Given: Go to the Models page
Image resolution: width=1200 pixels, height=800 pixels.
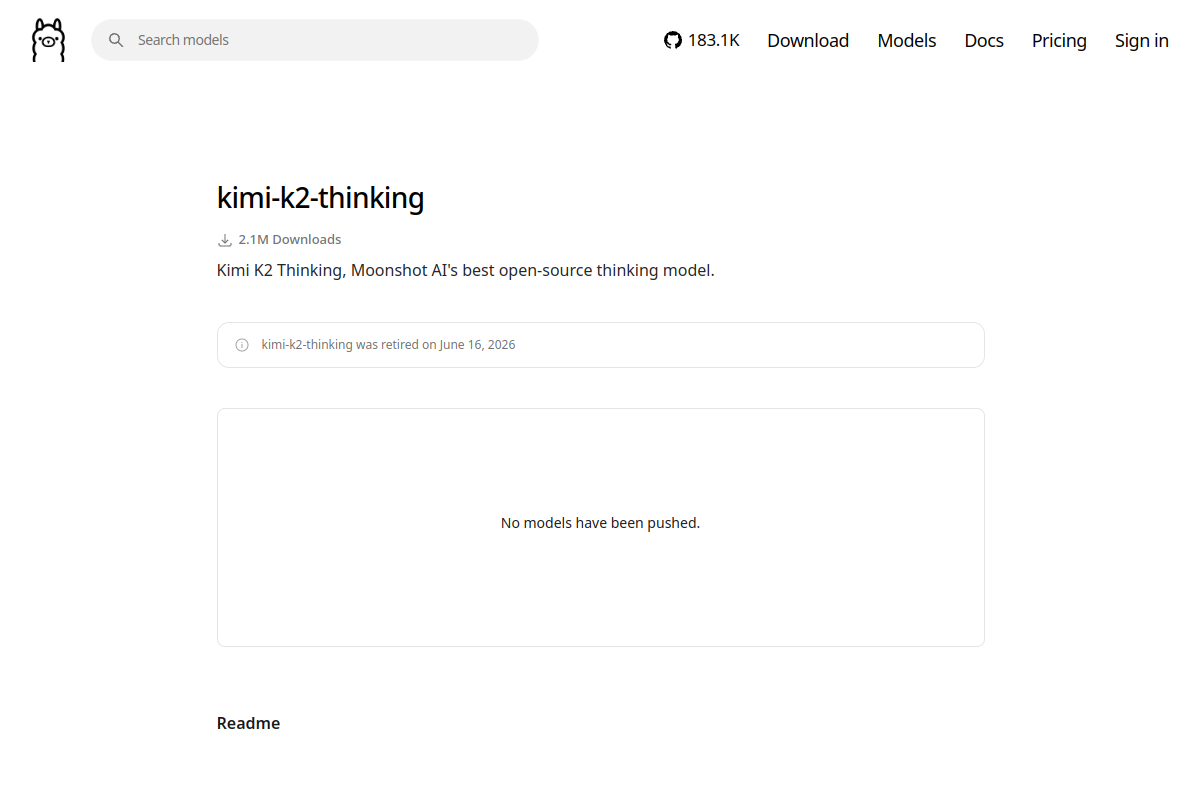Looking at the screenshot, I should (x=907, y=40).
